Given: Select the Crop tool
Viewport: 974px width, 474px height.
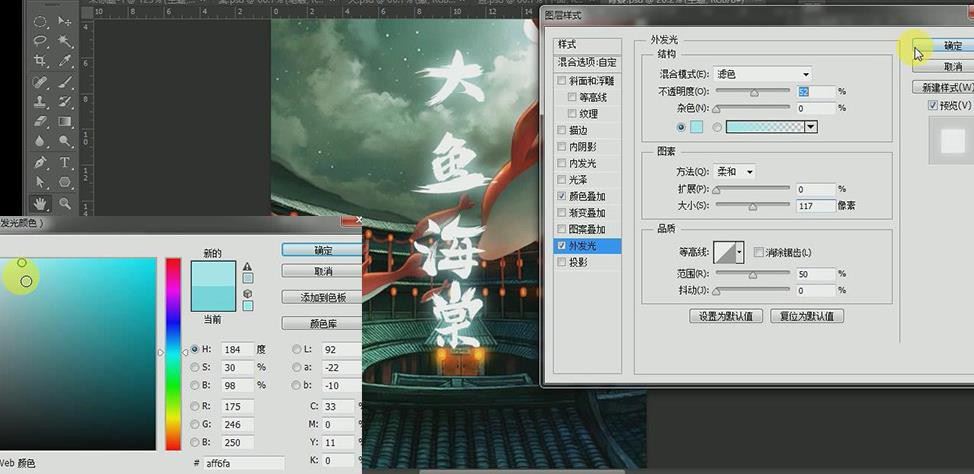Looking at the screenshot, I should [40, 61].
